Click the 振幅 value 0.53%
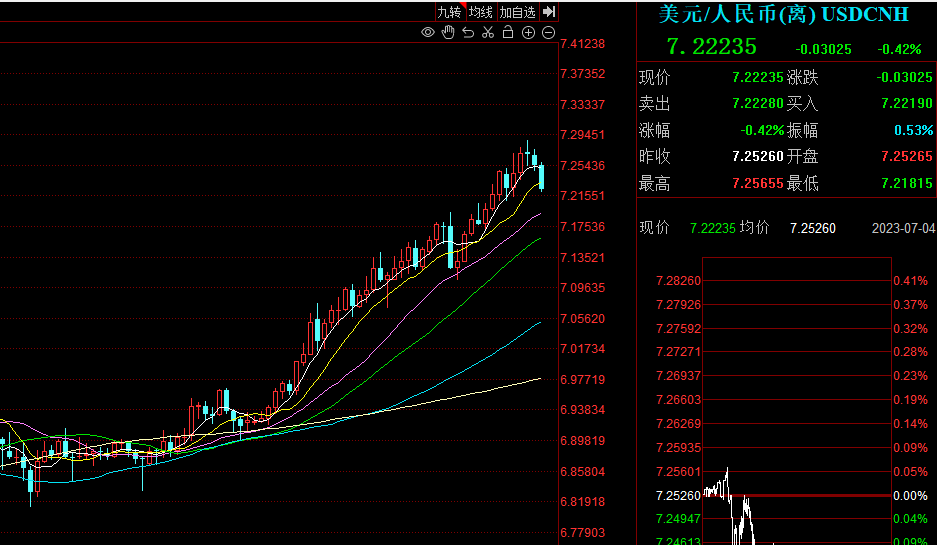This screenshot has width=937, height=545. click(914, 130)
